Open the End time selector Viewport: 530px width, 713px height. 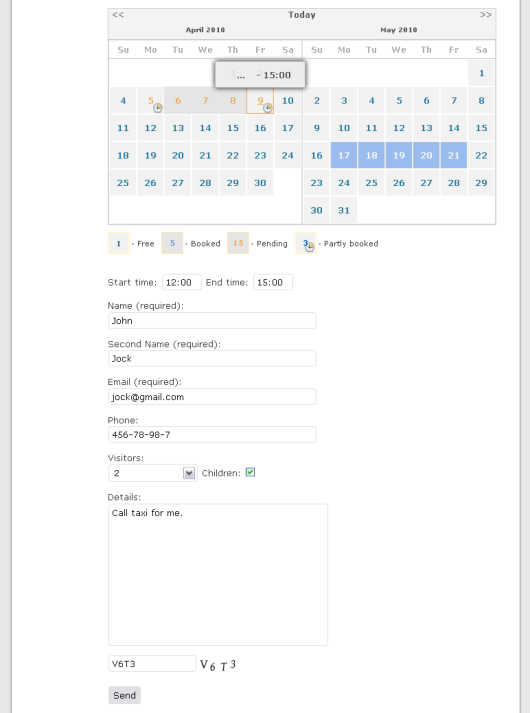[x=273, y=282]
